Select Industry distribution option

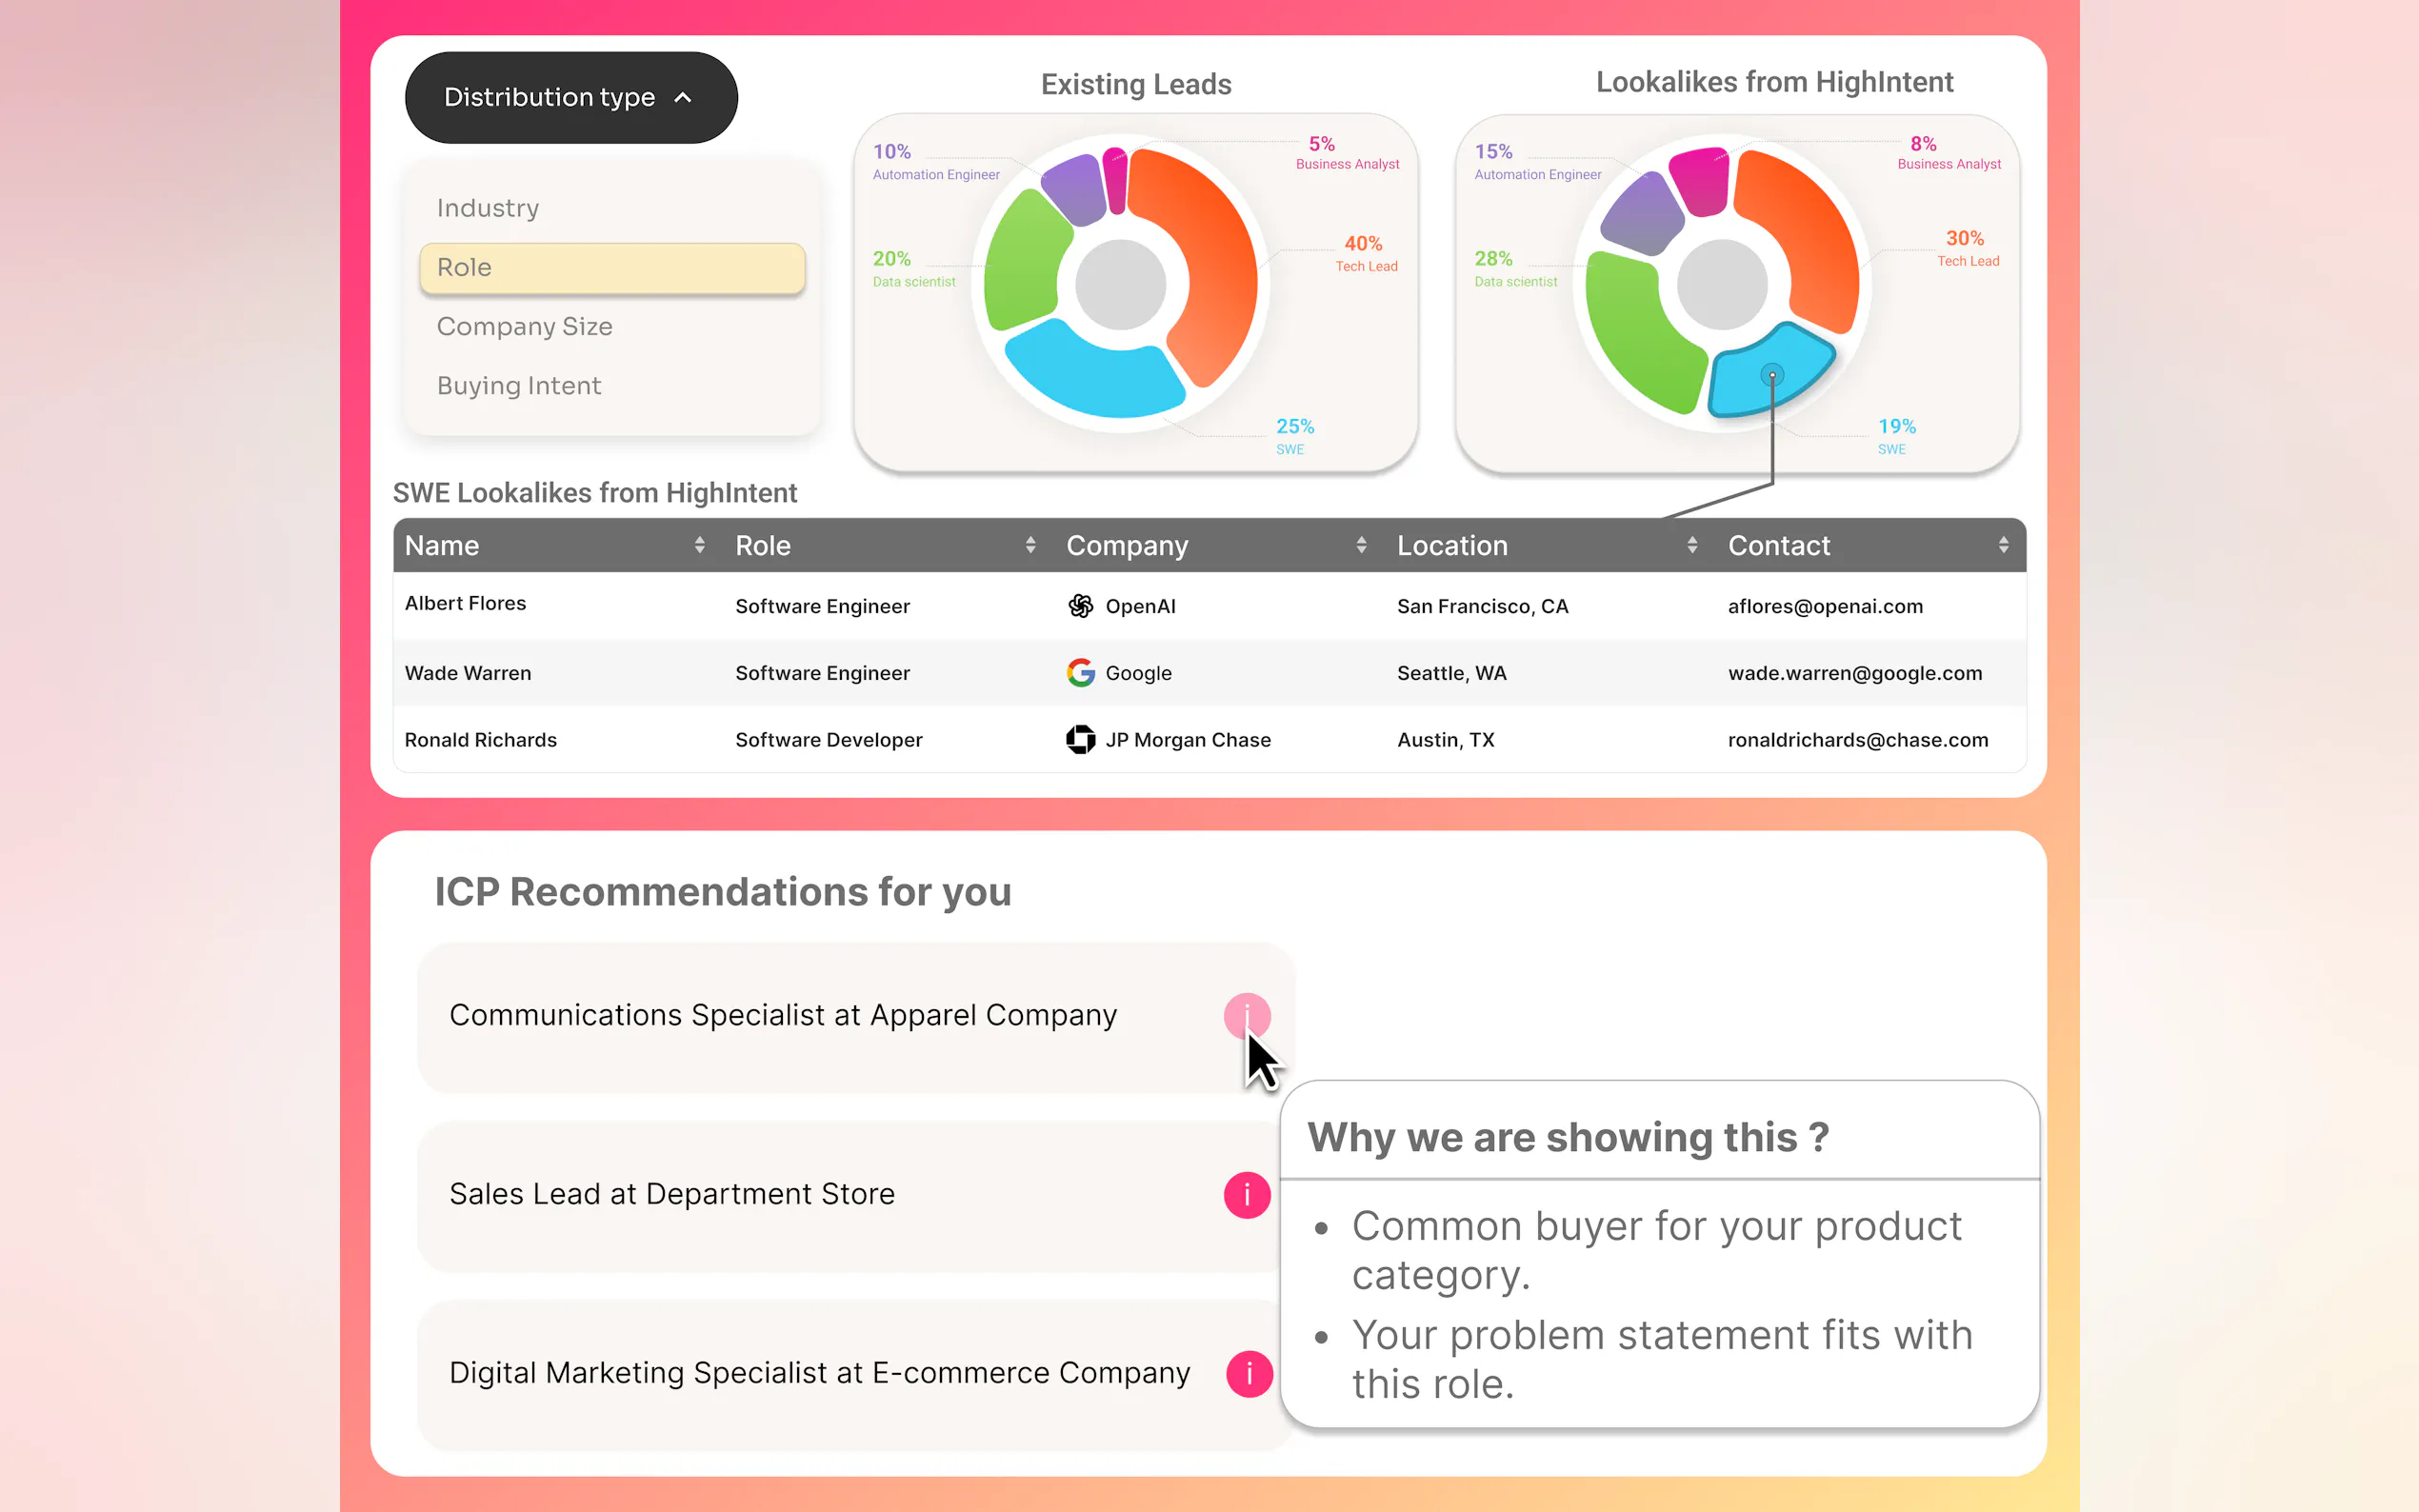(488, 208)
